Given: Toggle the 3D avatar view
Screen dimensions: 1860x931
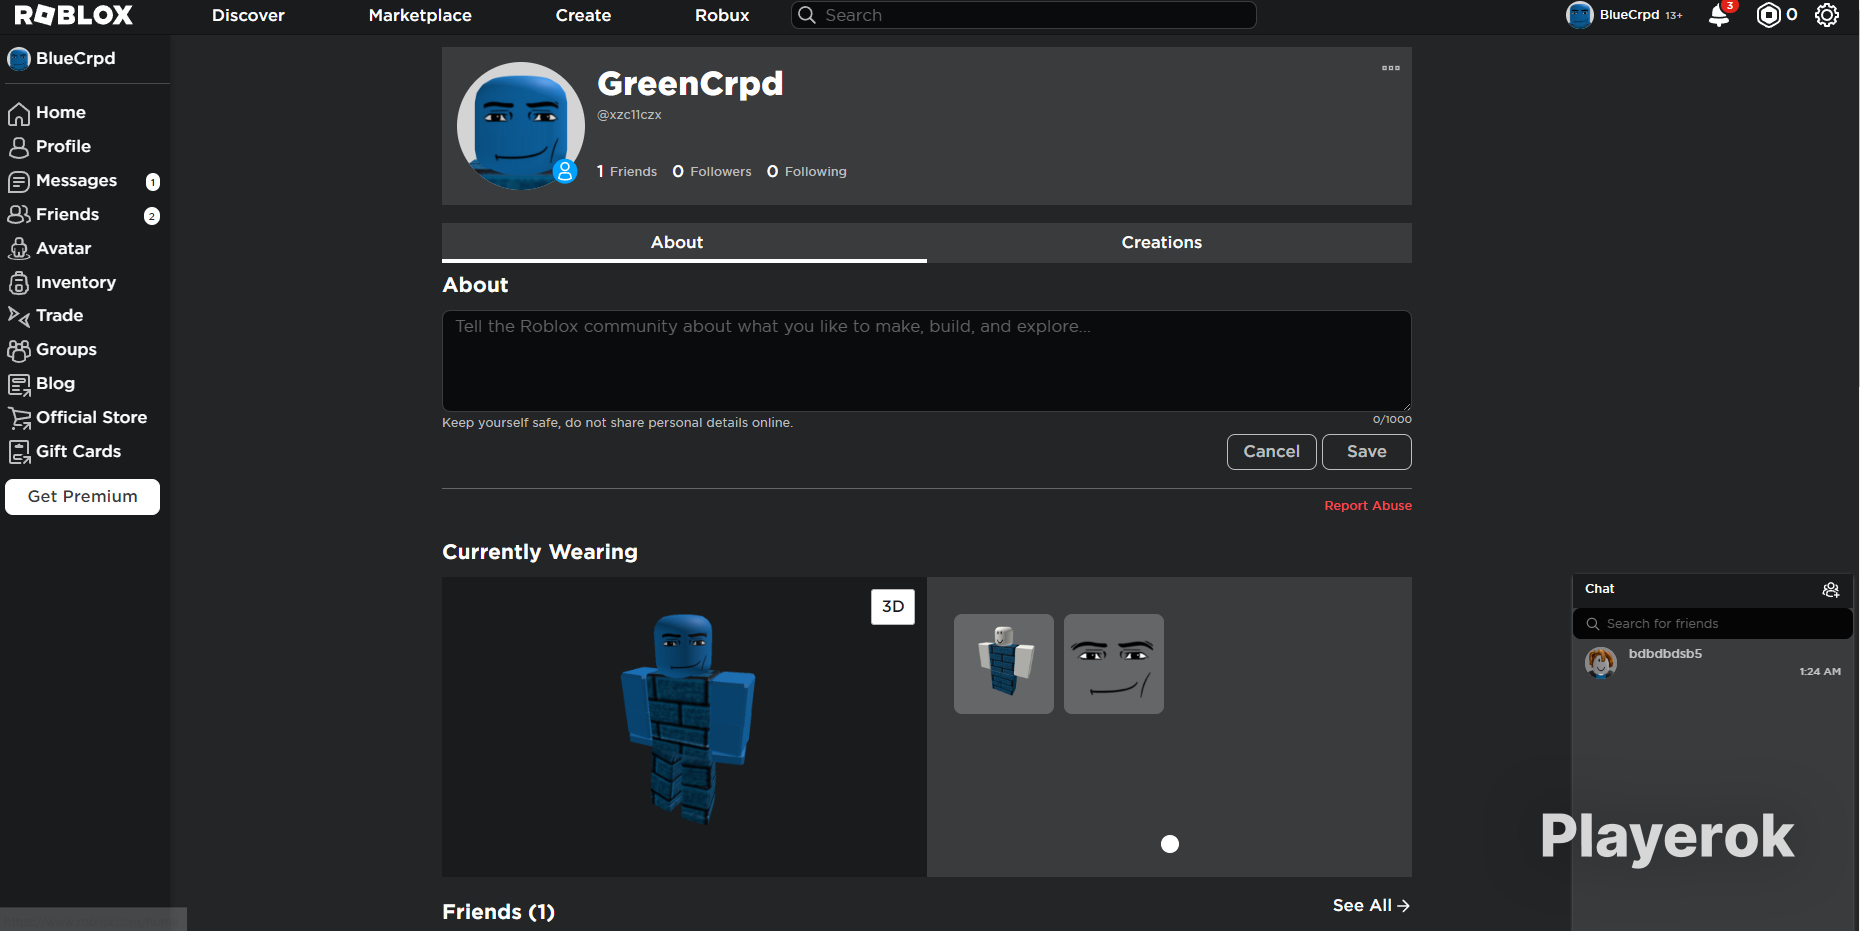Looking at the screenshot, I should click(x=893, y=607).
